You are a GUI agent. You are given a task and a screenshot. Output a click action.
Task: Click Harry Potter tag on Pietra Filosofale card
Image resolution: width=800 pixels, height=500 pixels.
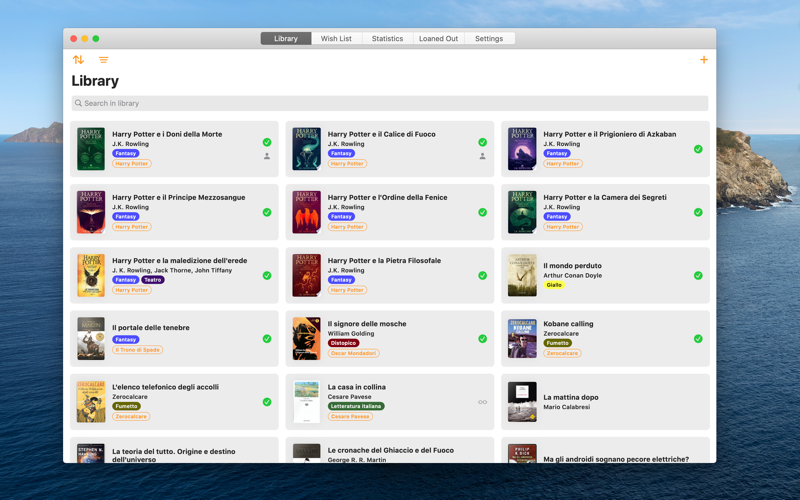(347, 290)
